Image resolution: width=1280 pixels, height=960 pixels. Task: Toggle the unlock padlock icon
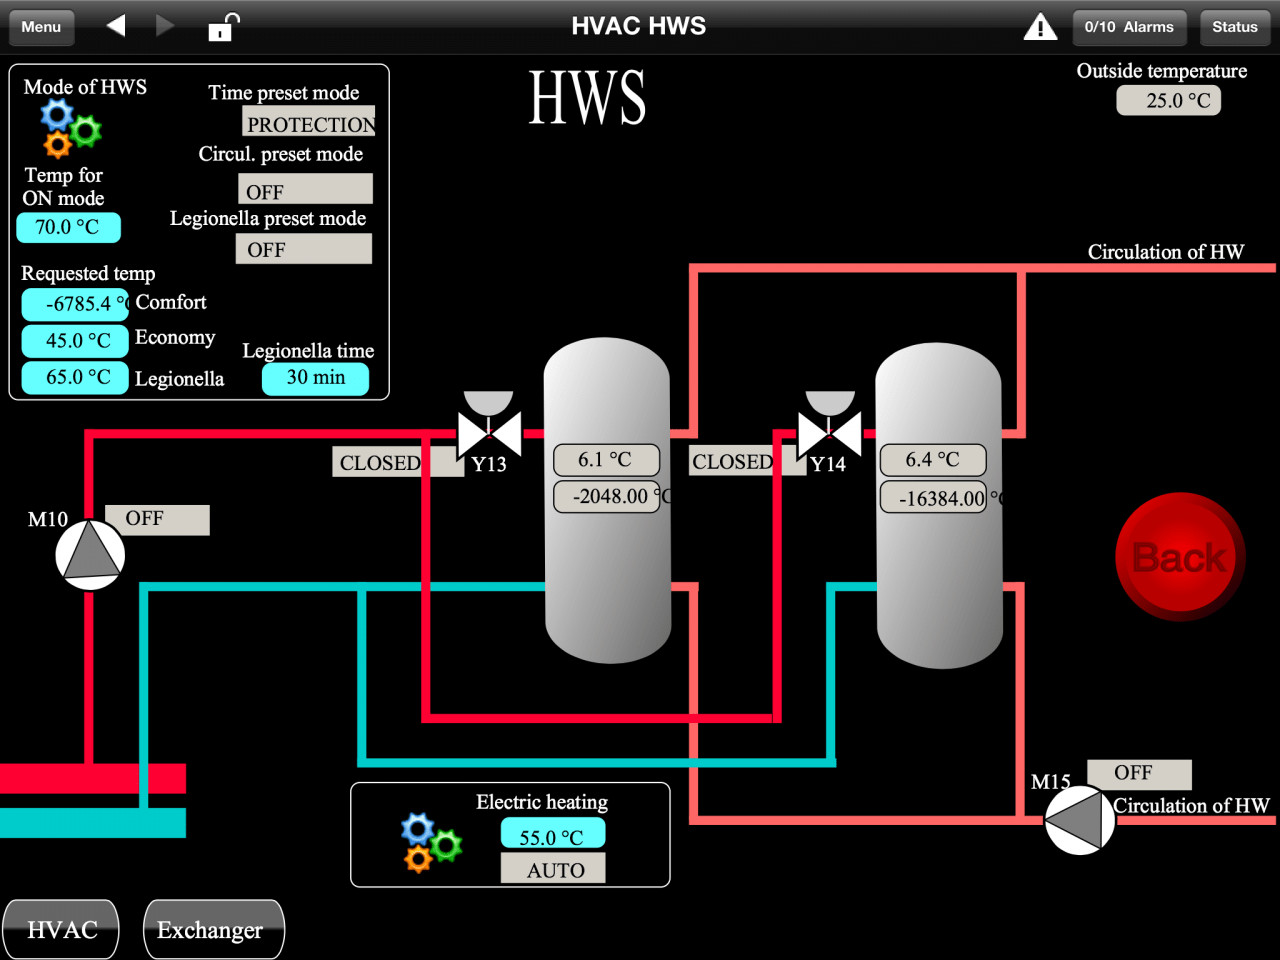222,27
